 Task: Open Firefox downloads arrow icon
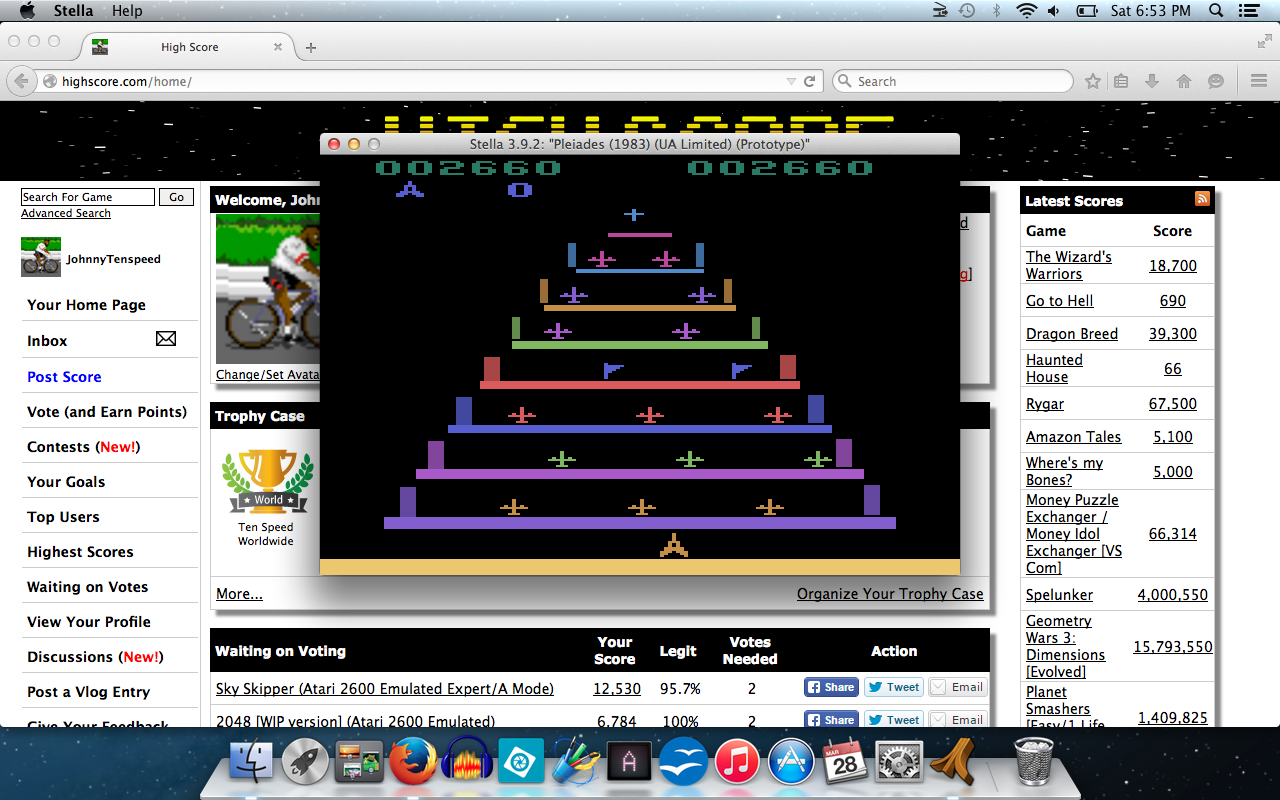(x=1152, y=81)
